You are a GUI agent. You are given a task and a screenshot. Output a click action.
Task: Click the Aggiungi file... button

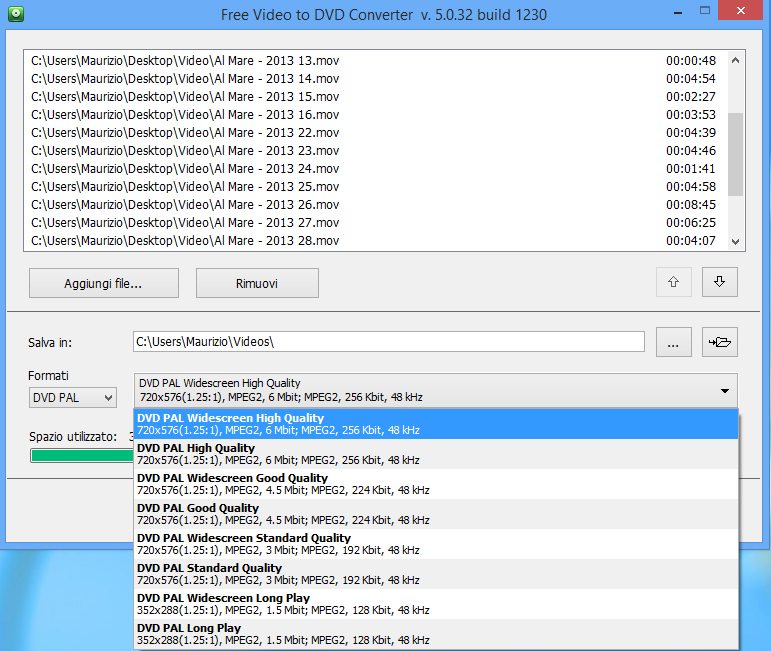[x=104, y=283]
